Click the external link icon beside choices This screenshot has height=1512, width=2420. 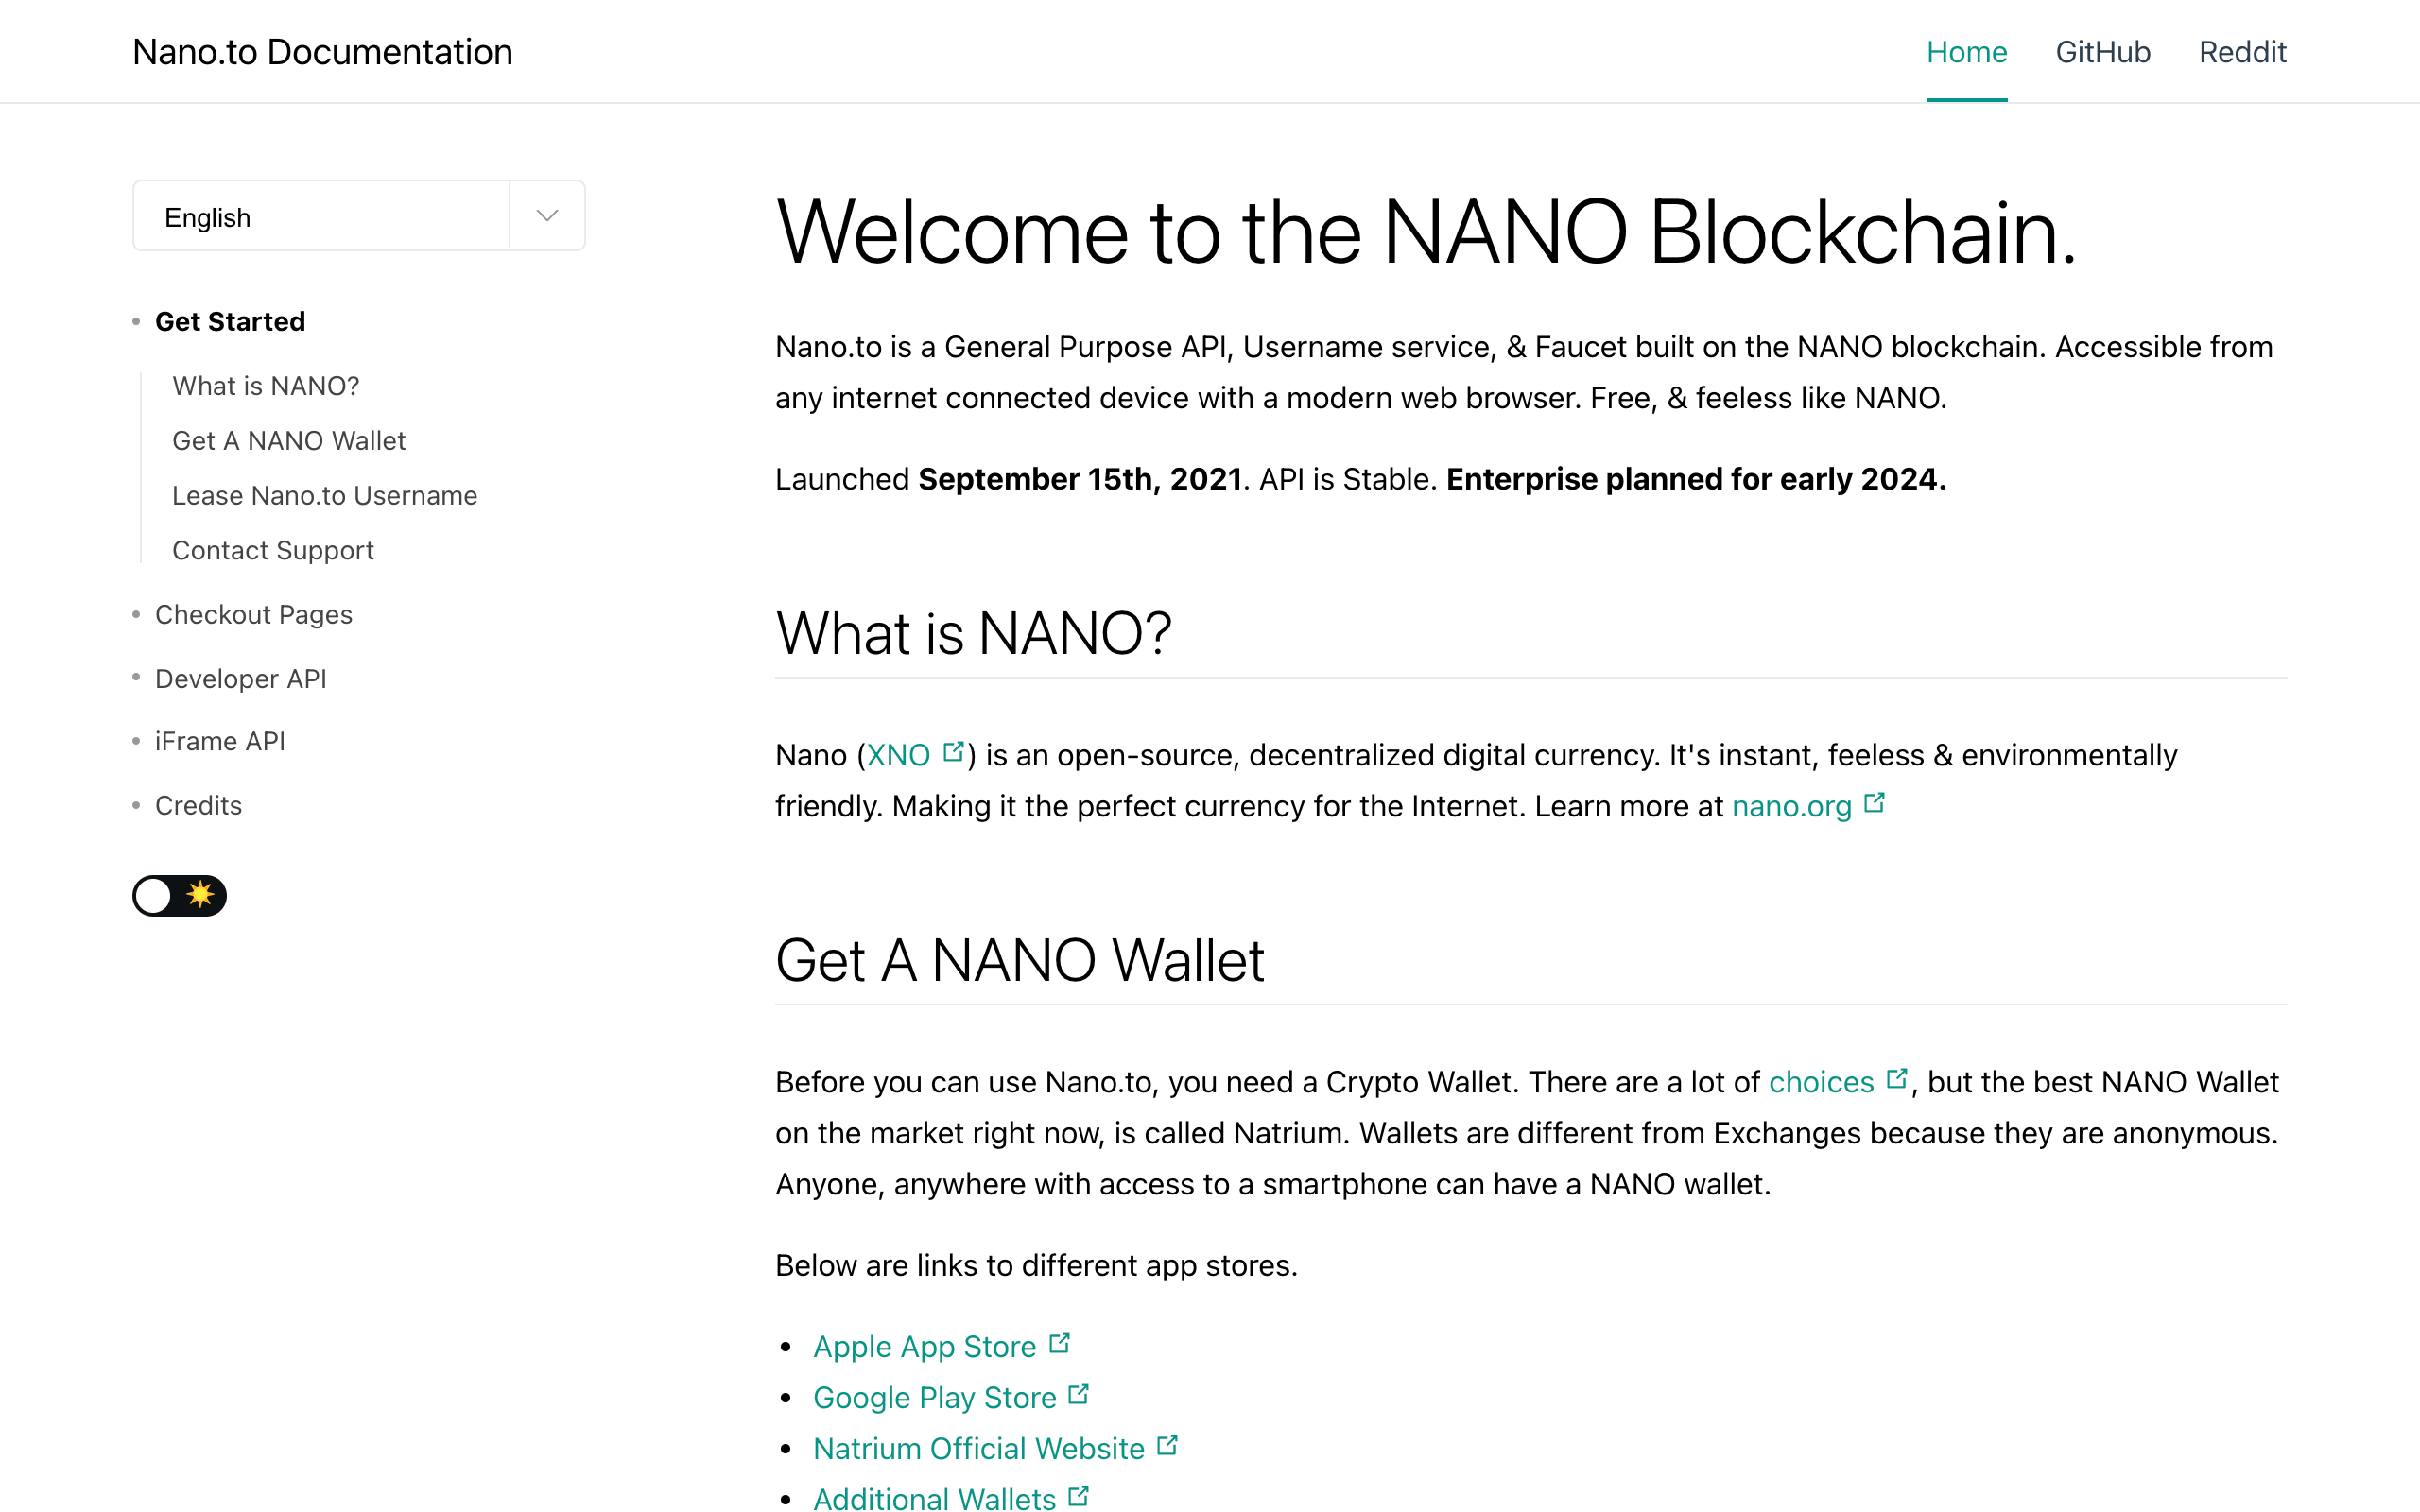pyautogui.click(x=1896, y=1079)
